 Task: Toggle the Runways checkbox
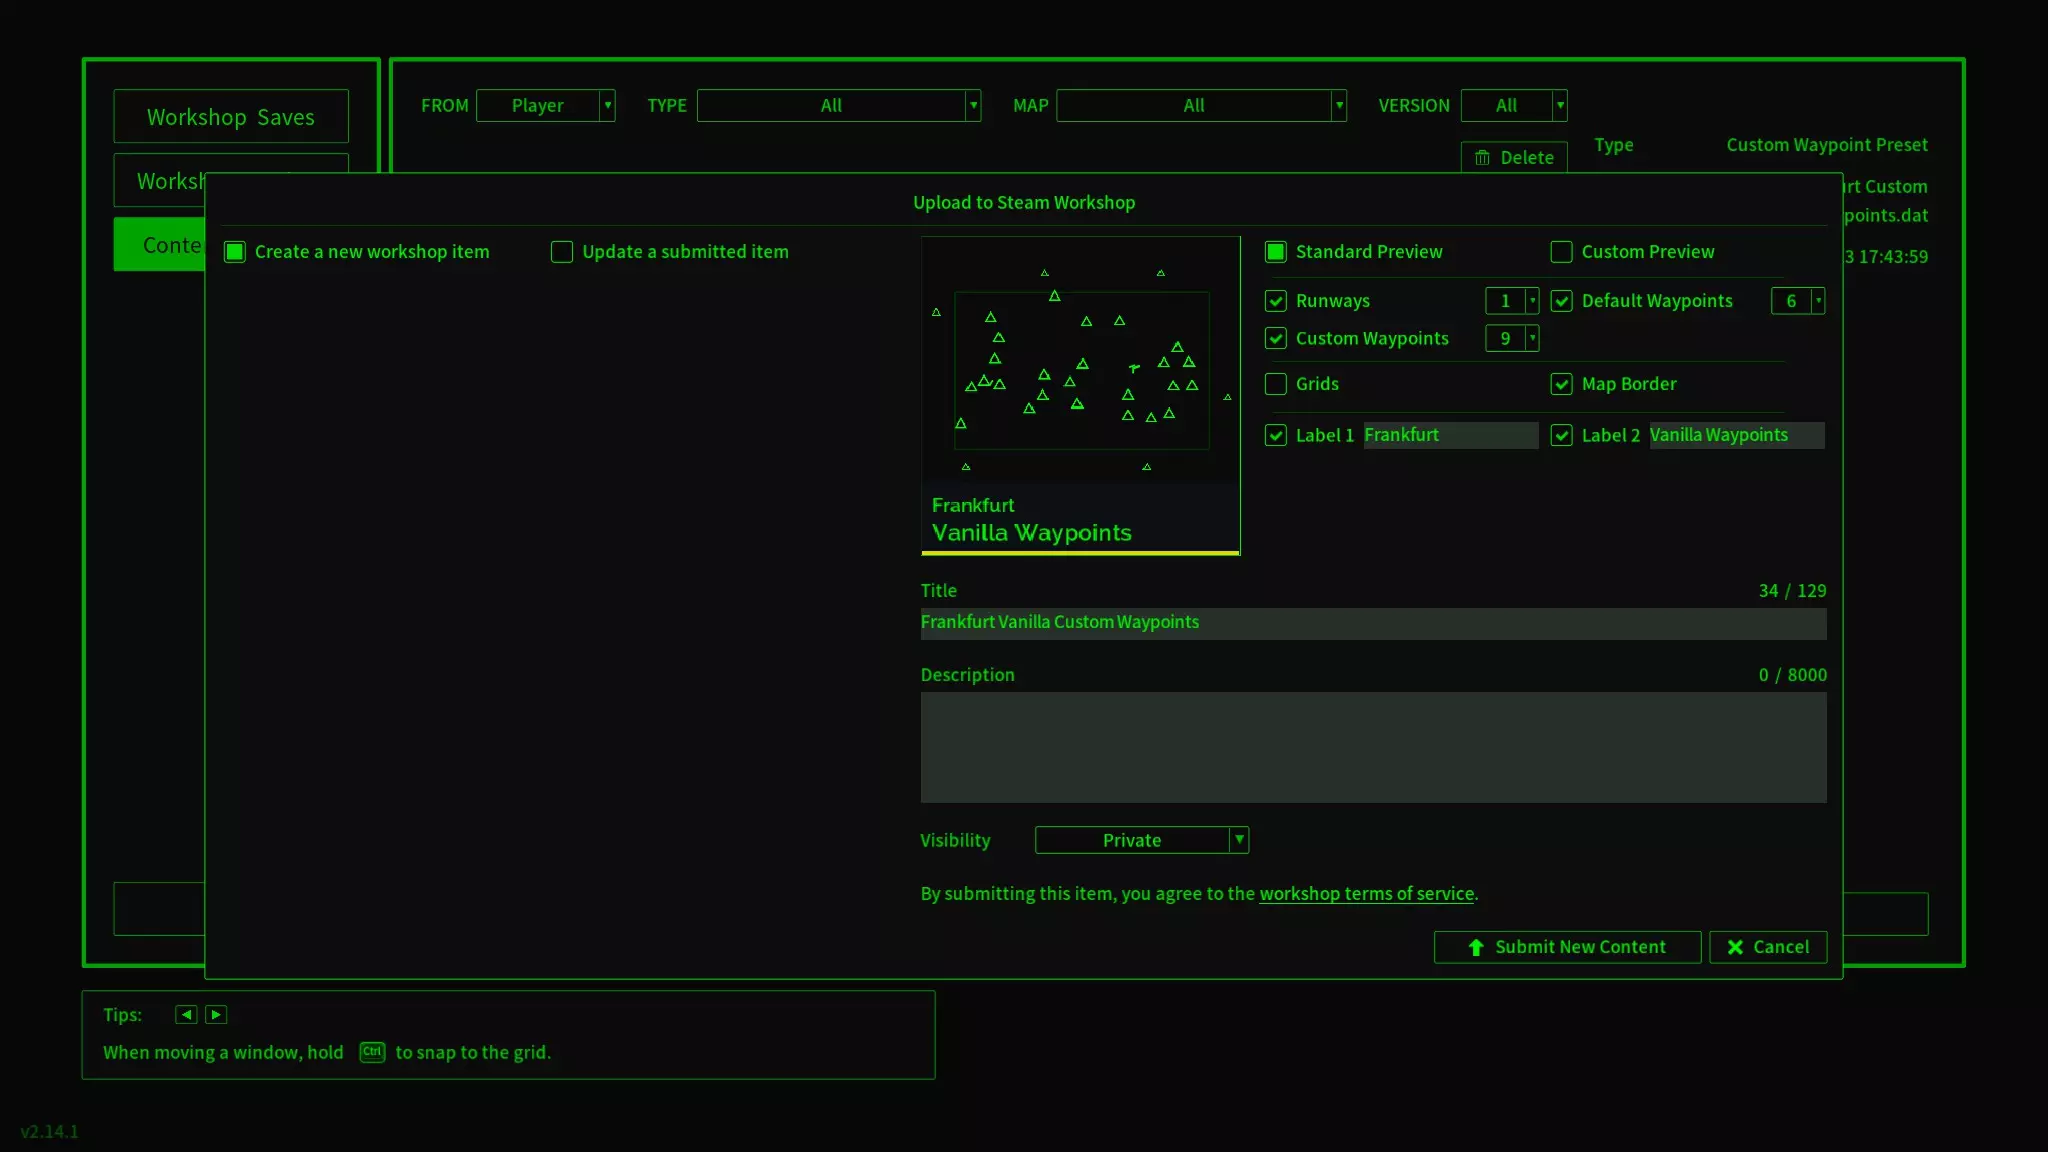pos(1276,301)
